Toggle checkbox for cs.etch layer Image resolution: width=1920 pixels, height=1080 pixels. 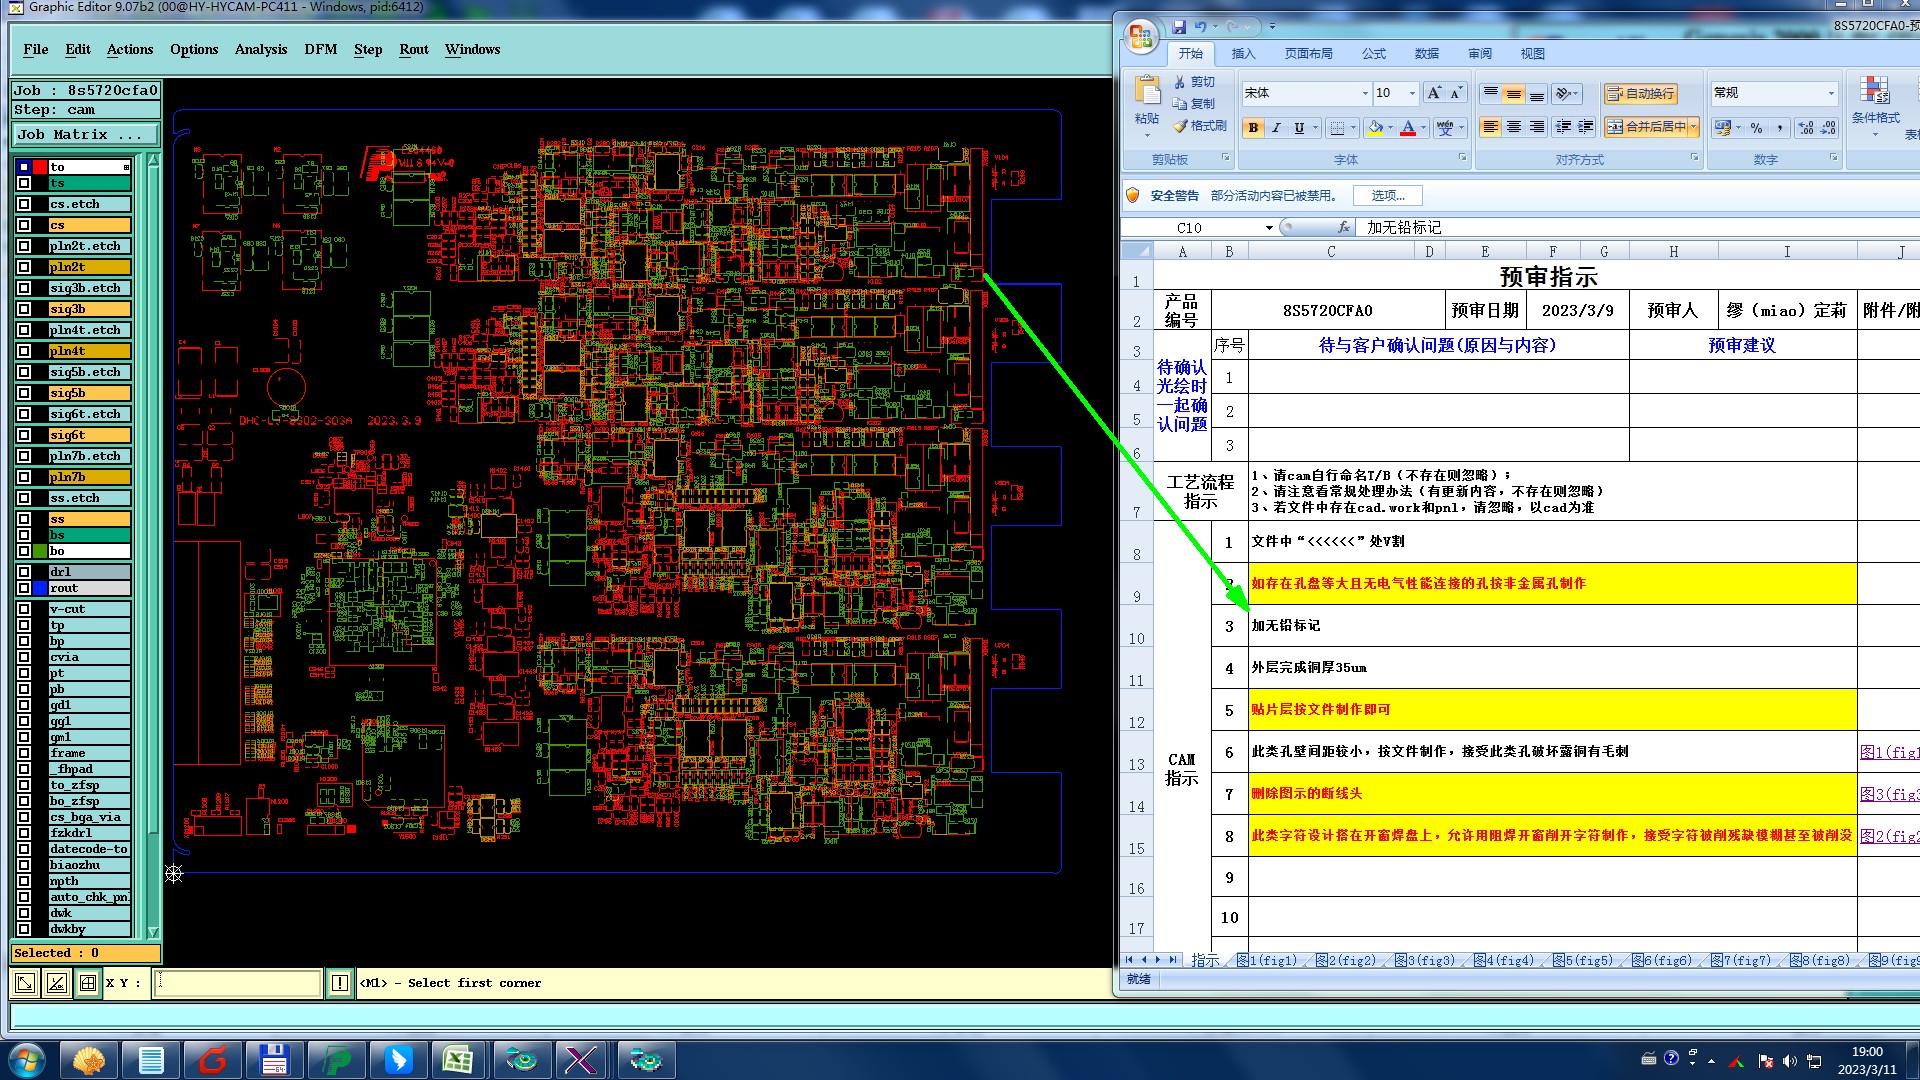(x=24, y=204)
